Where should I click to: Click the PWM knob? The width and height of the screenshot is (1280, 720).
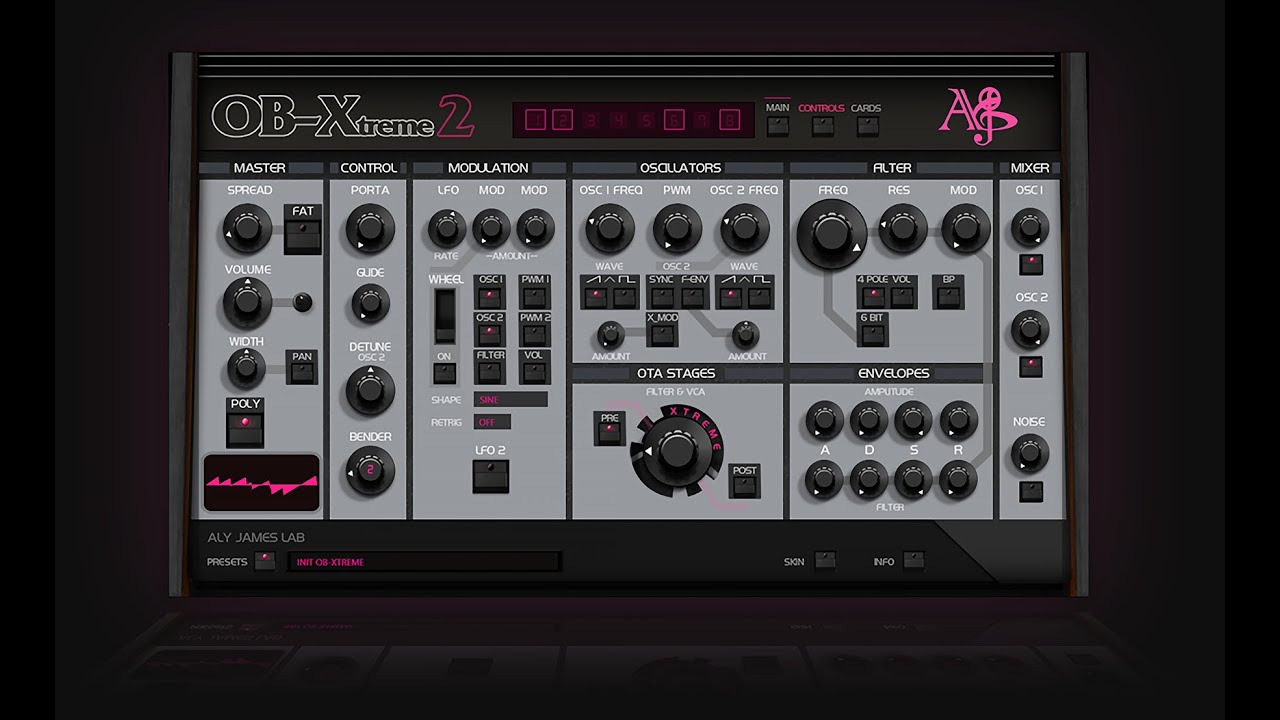click(x=677, y=228)
